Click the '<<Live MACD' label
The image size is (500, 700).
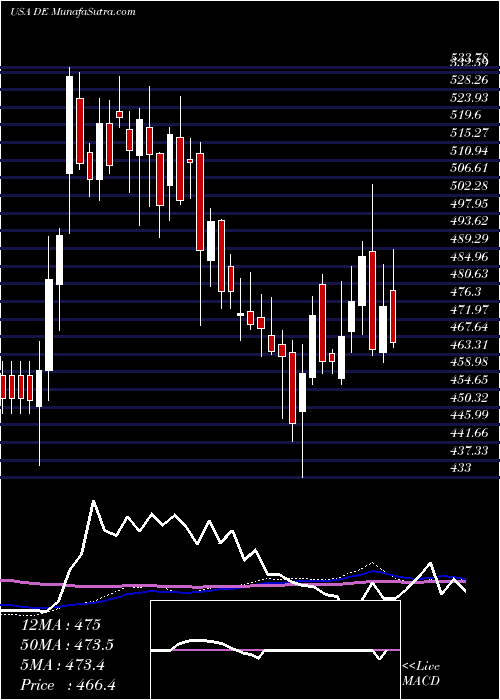pyautogui.click(x=421, y=674)
